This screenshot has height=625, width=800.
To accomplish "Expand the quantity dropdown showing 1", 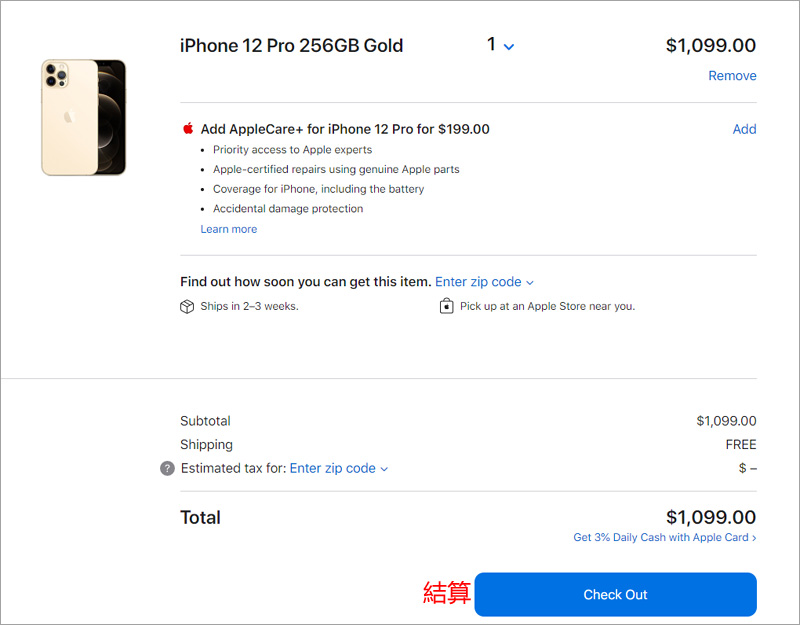I will pos(500,45).
